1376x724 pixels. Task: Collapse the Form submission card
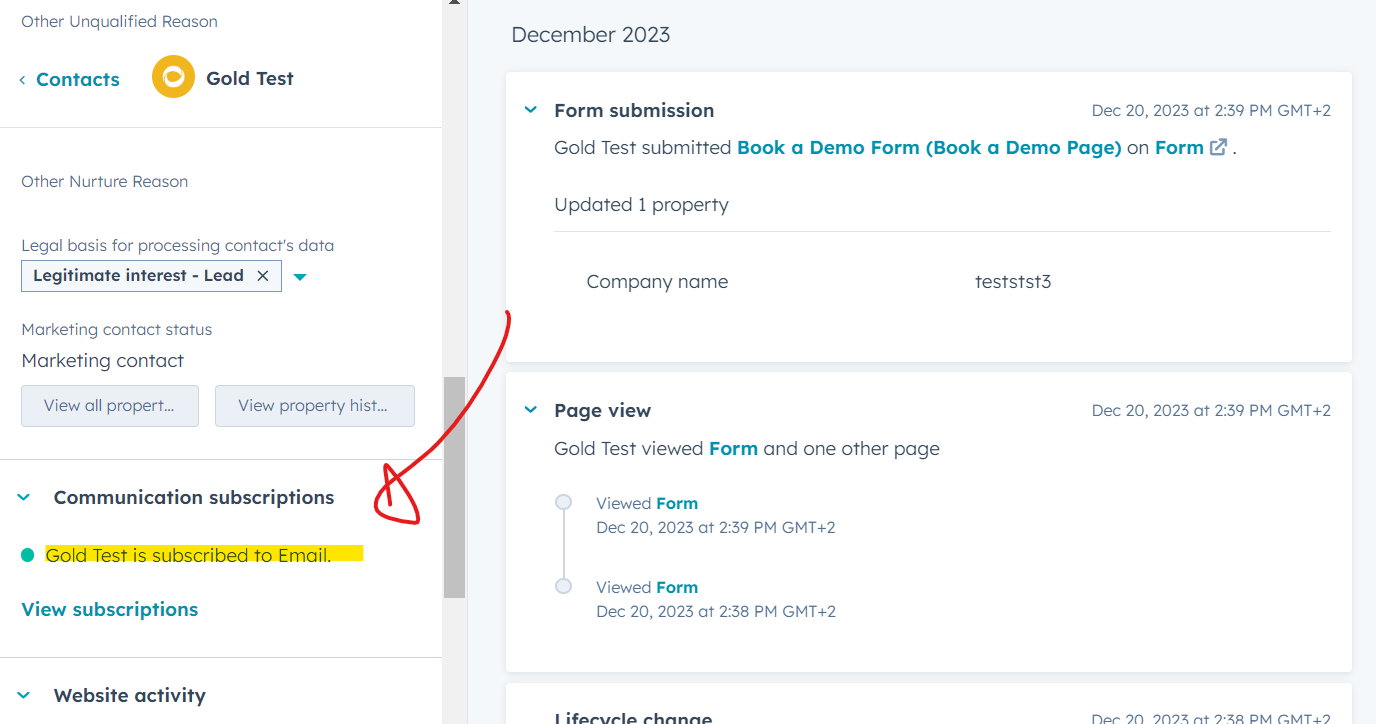click(531, 110)
